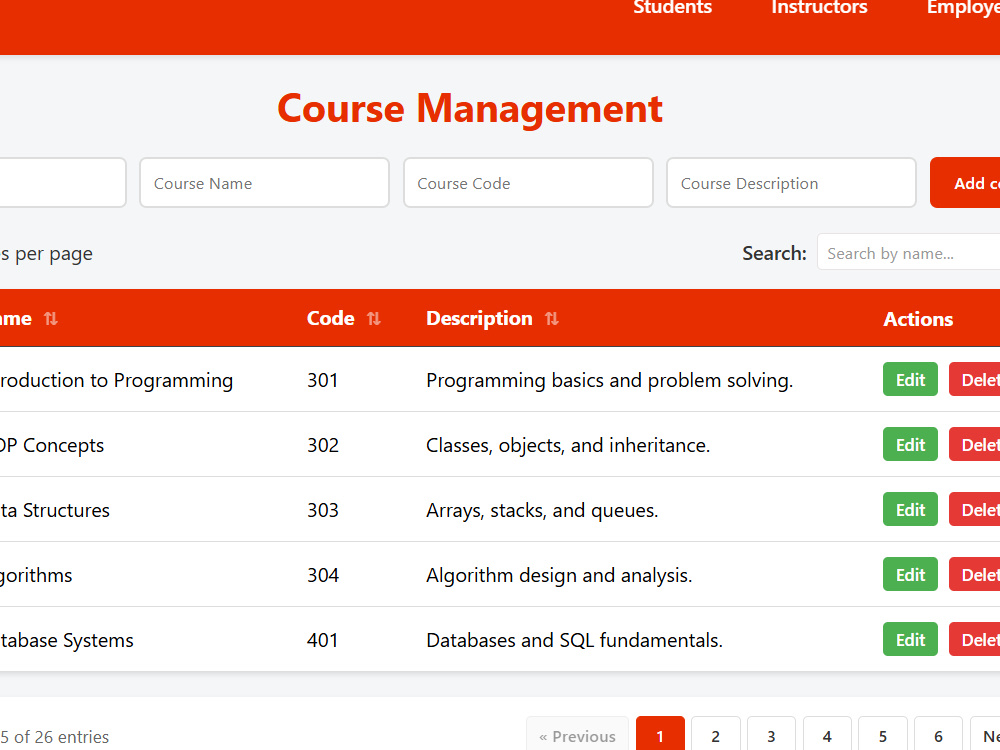Select the code cell 301
Image resolution: width=1000 pixels, height=750 pixels.
click(x=322, y=380)
